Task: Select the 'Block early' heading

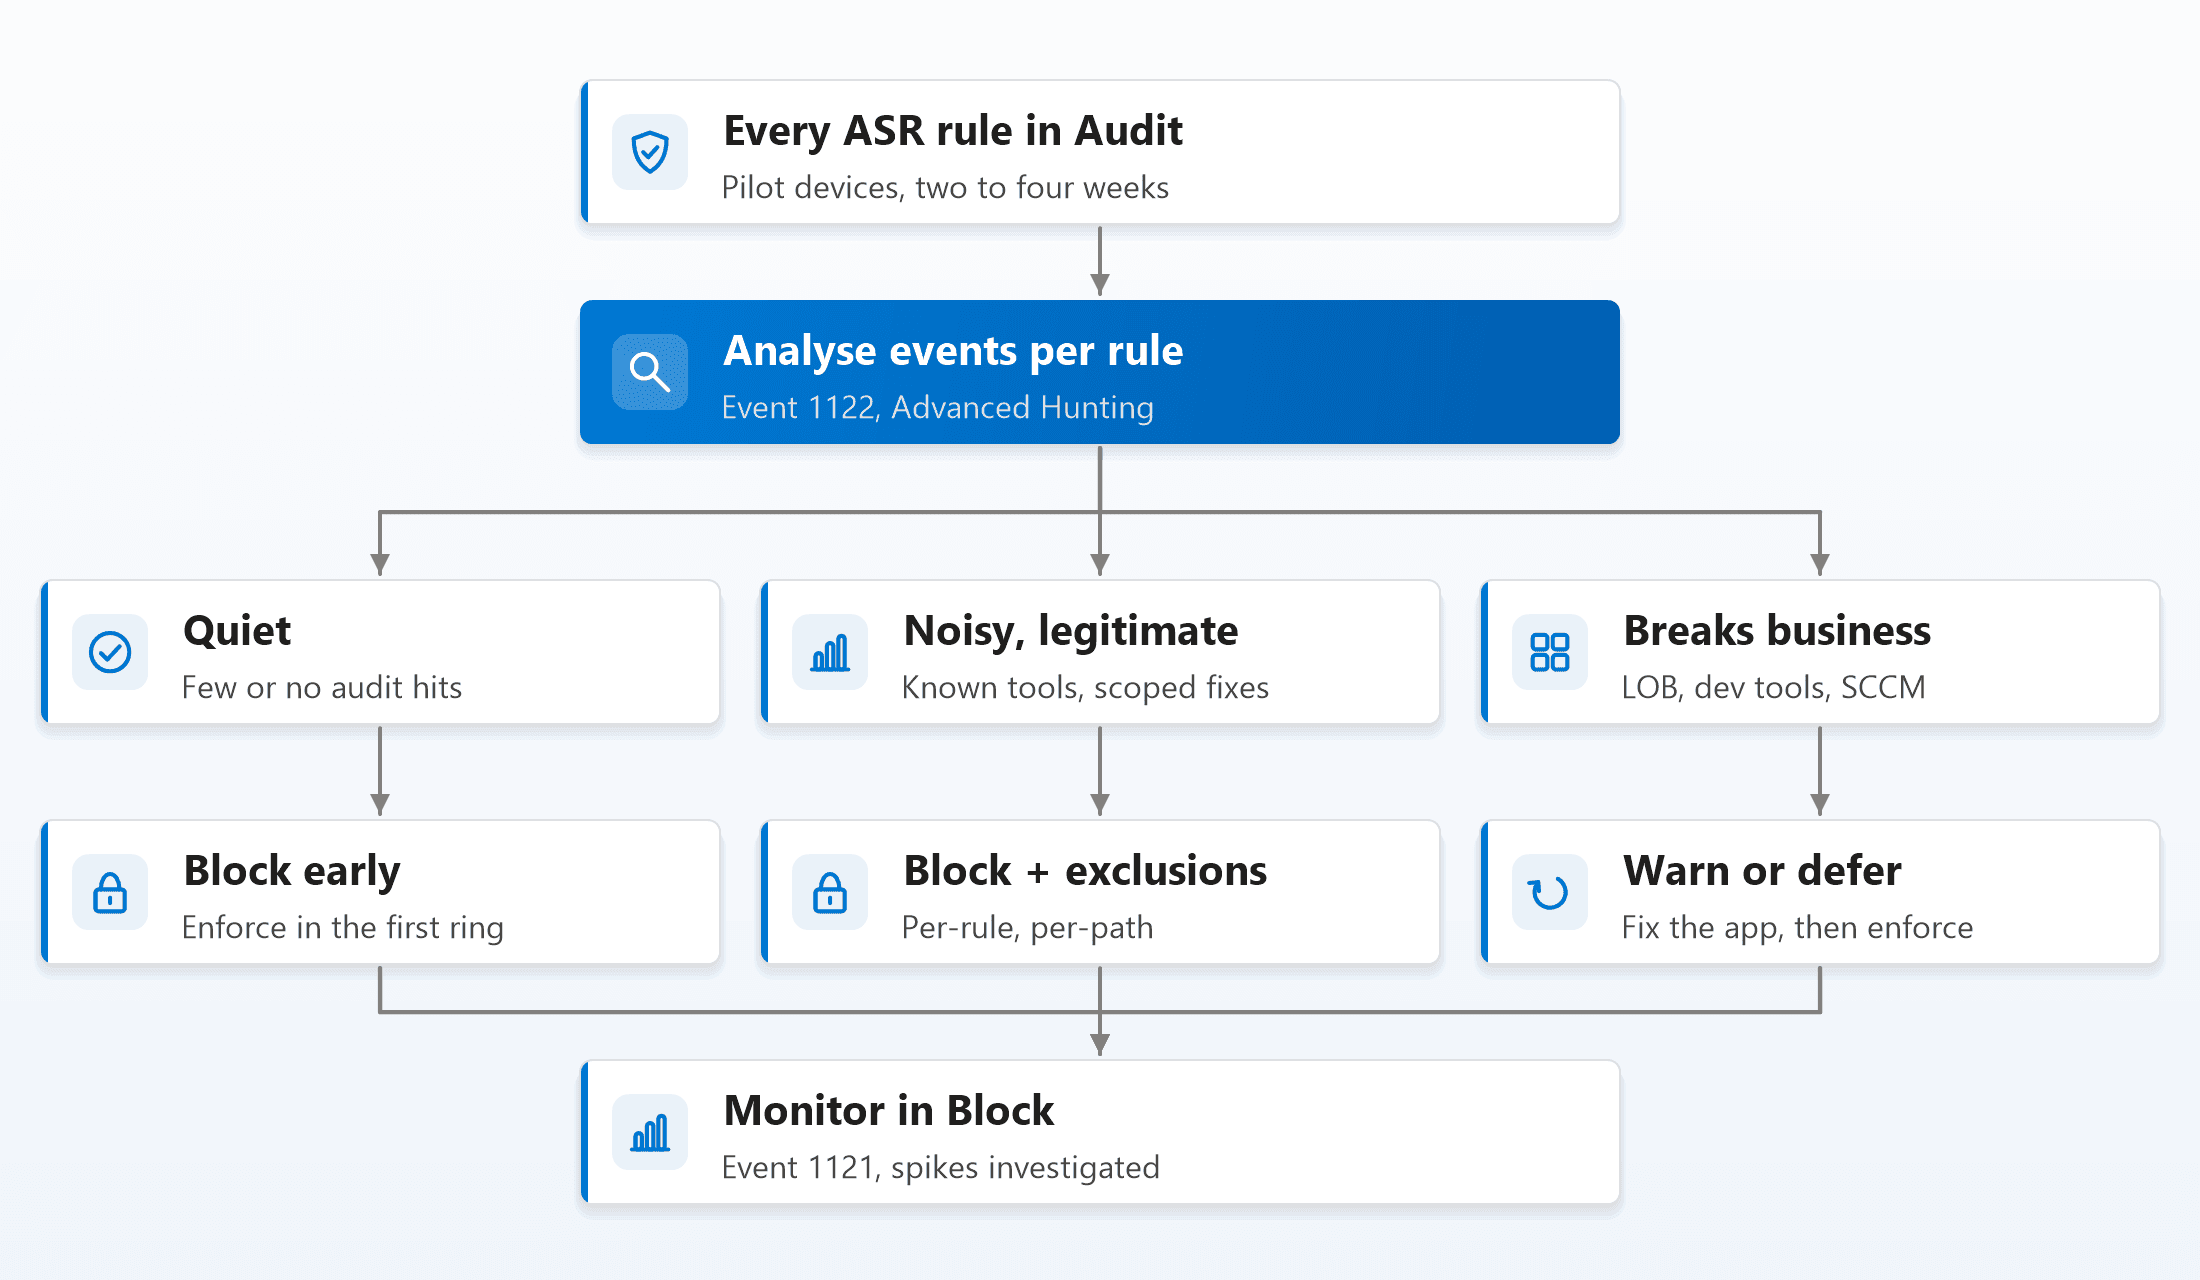Action: pyautogui.click(x=292, y=871)
